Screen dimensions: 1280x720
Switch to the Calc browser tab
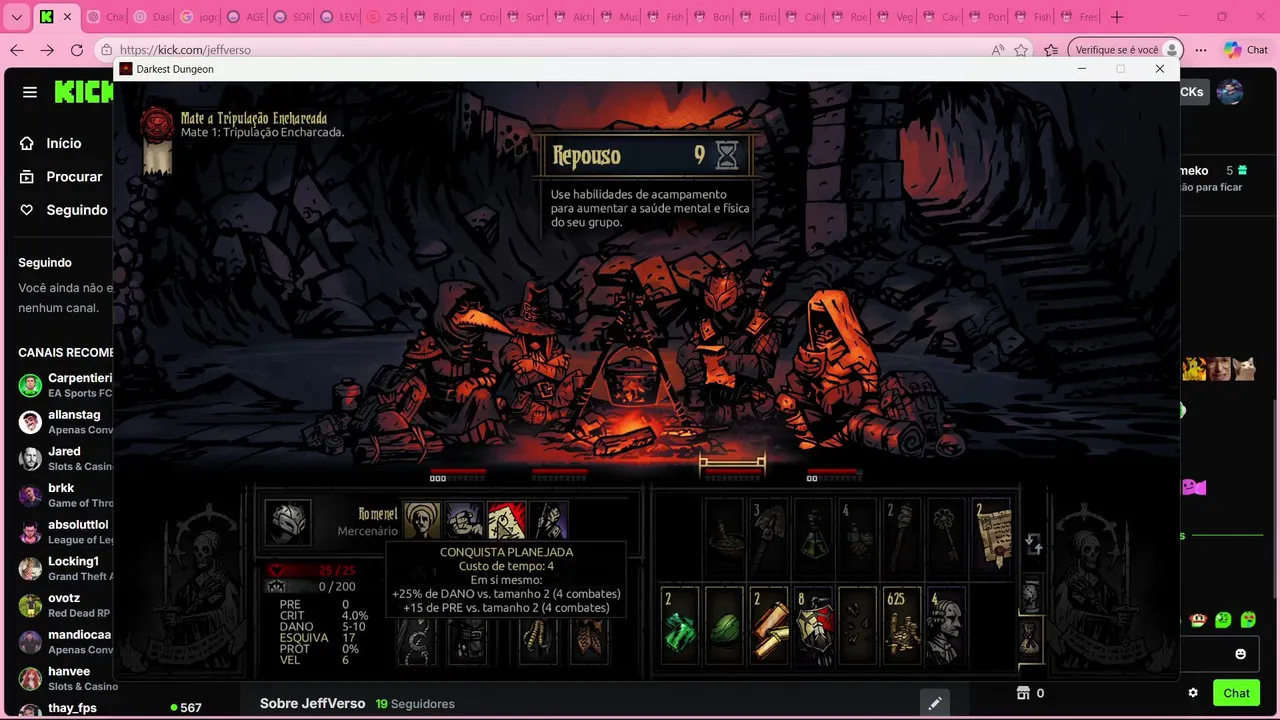pos(805,17)
